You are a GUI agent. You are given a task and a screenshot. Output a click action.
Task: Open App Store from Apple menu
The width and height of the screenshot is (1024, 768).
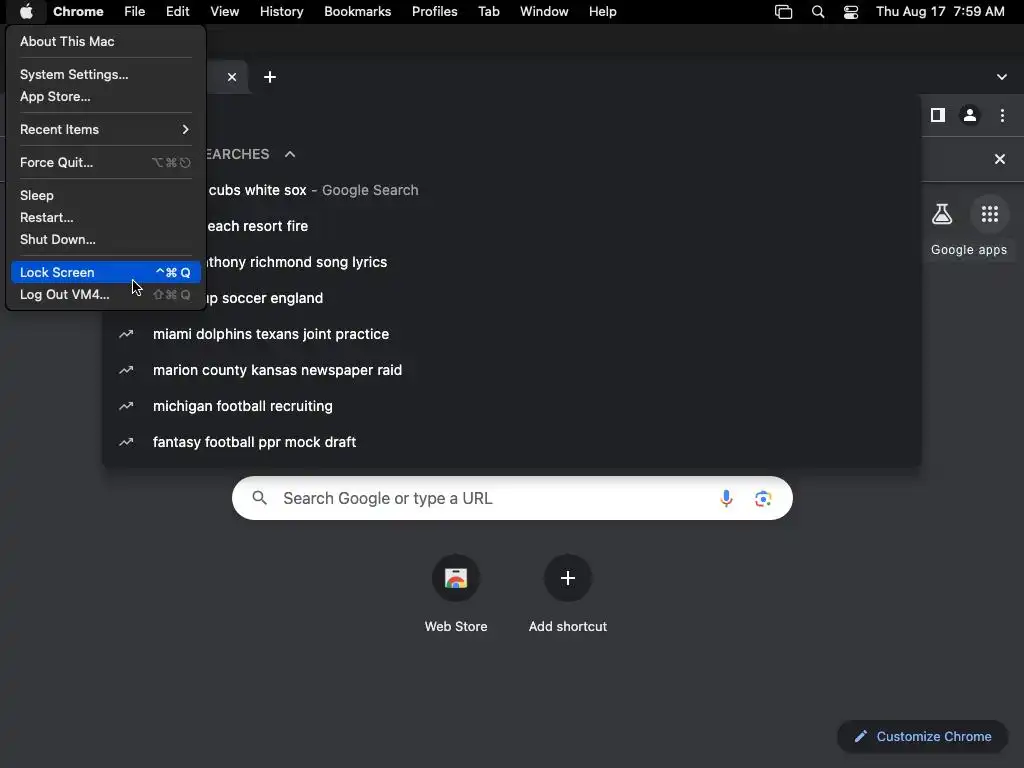coord(105,97)
